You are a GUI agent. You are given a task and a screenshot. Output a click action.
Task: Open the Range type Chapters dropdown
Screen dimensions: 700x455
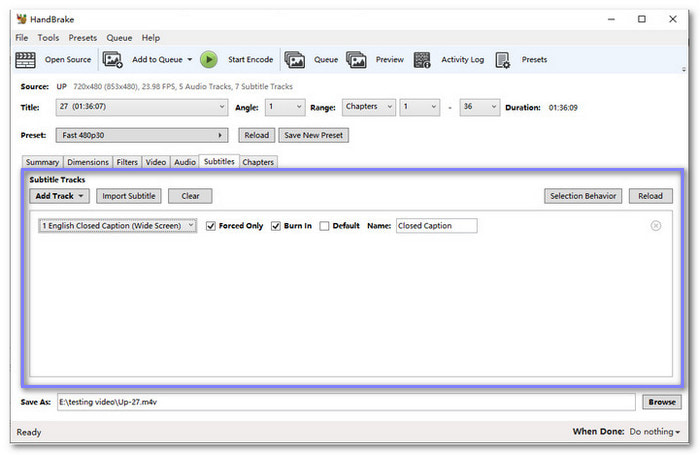tap(369, 107)
